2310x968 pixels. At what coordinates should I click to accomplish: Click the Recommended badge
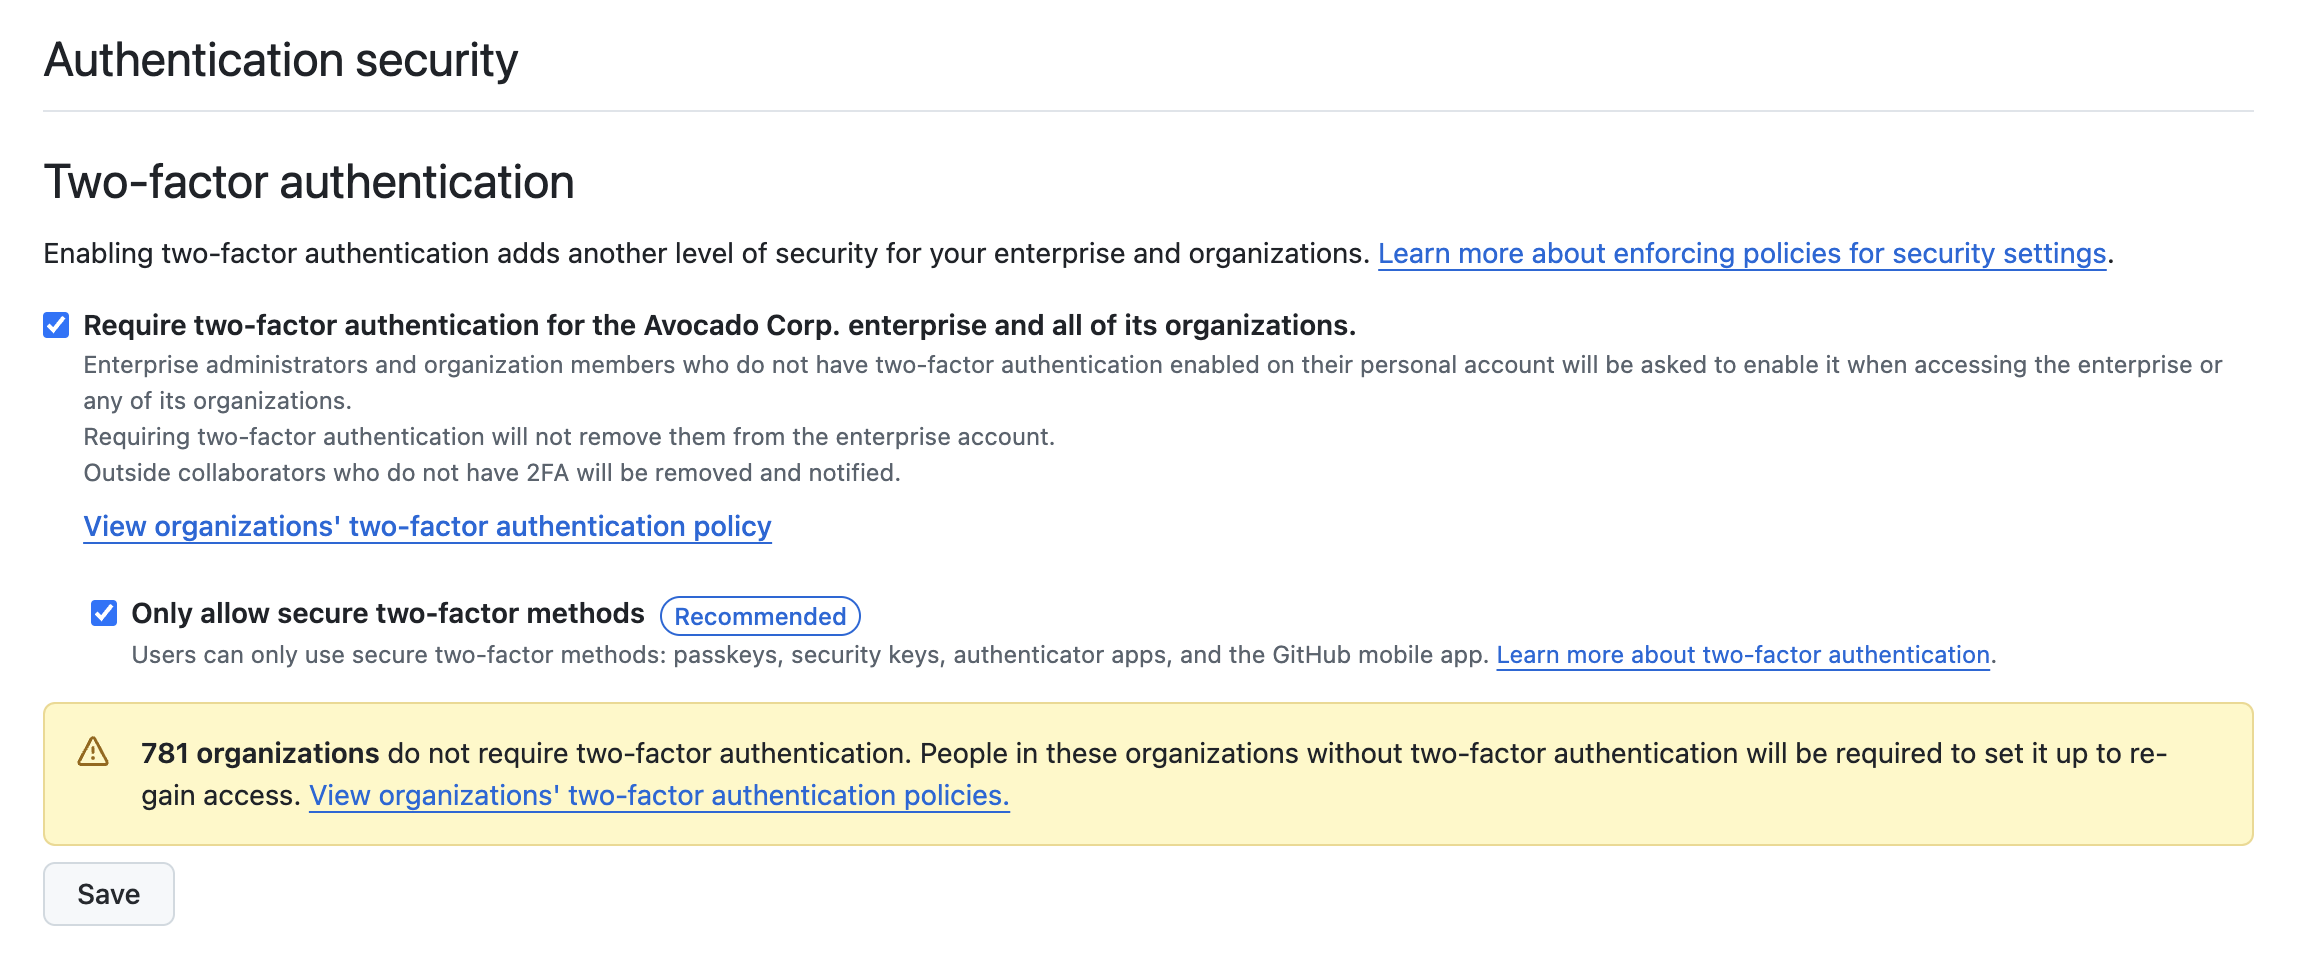point(760,616)
